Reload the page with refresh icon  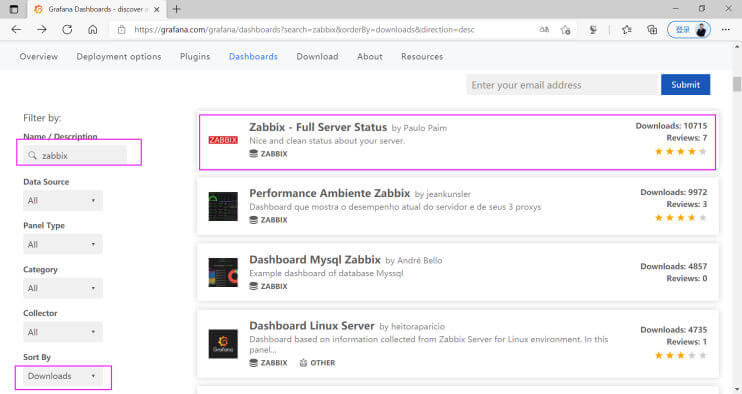click(67, 29)
